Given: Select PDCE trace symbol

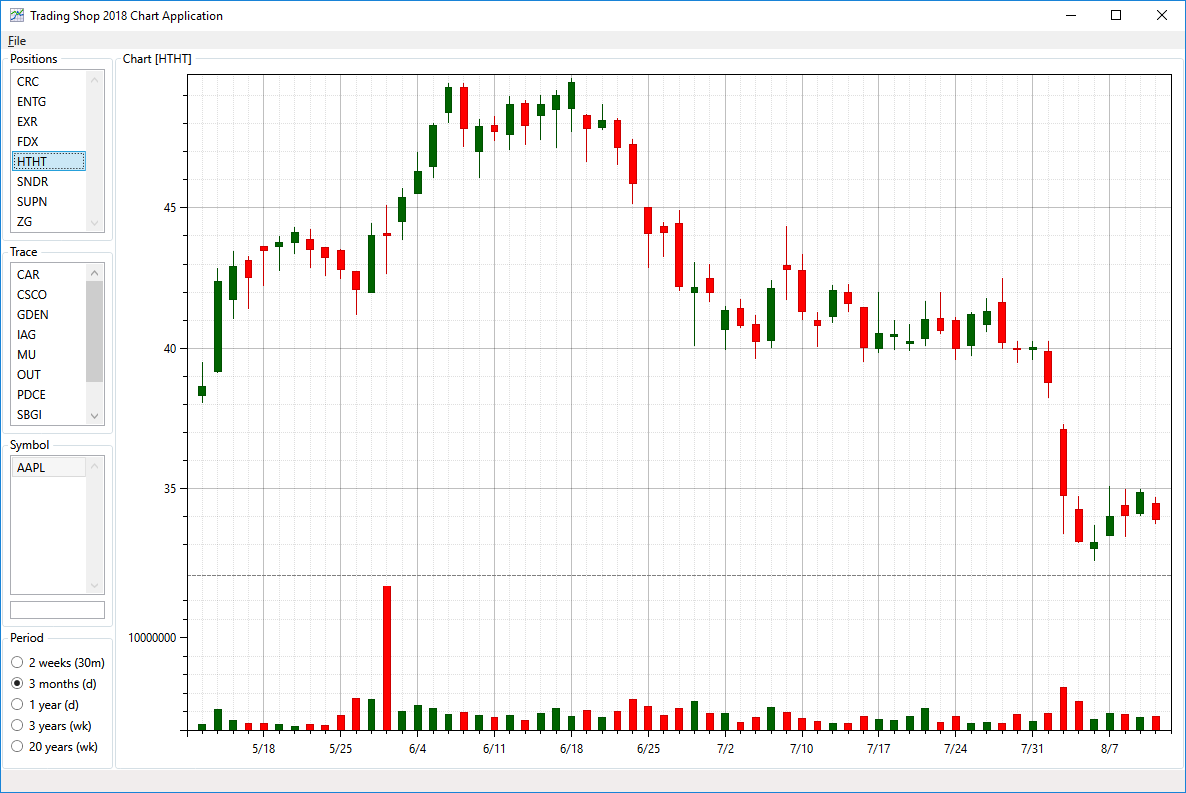Looking at the screenshot, I should [x=48, y=394].
